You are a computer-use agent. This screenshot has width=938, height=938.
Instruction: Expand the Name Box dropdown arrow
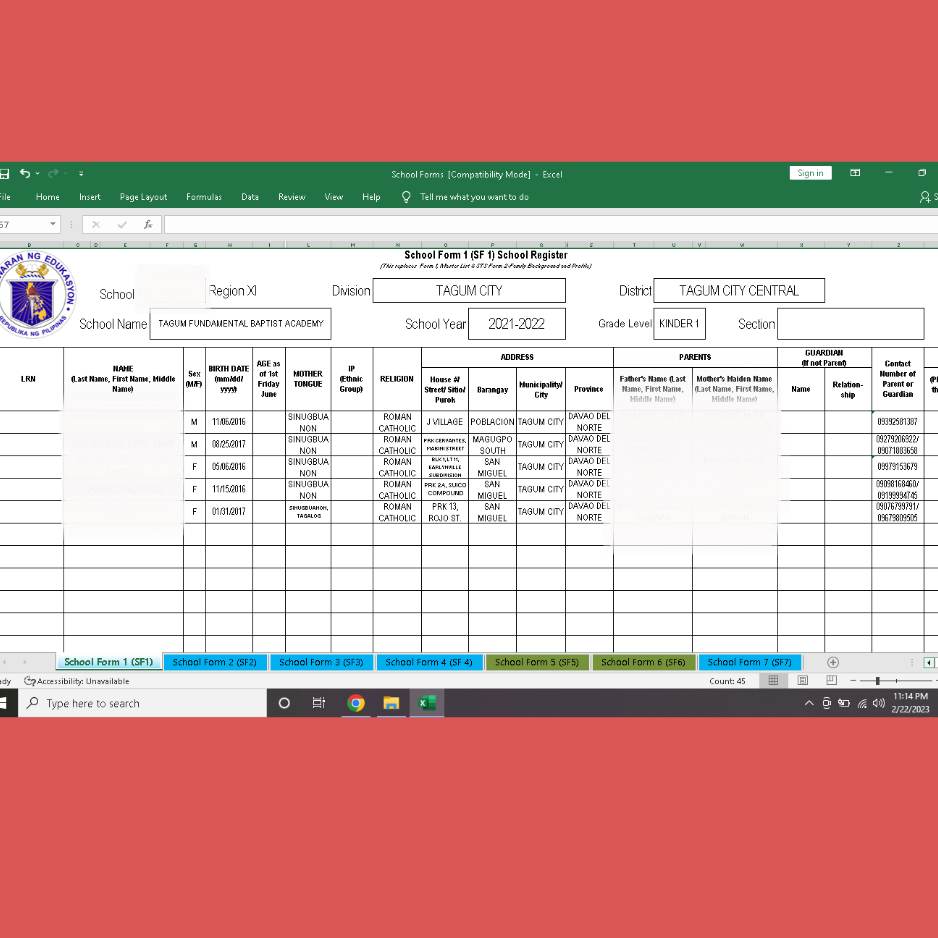click(53, 224)
